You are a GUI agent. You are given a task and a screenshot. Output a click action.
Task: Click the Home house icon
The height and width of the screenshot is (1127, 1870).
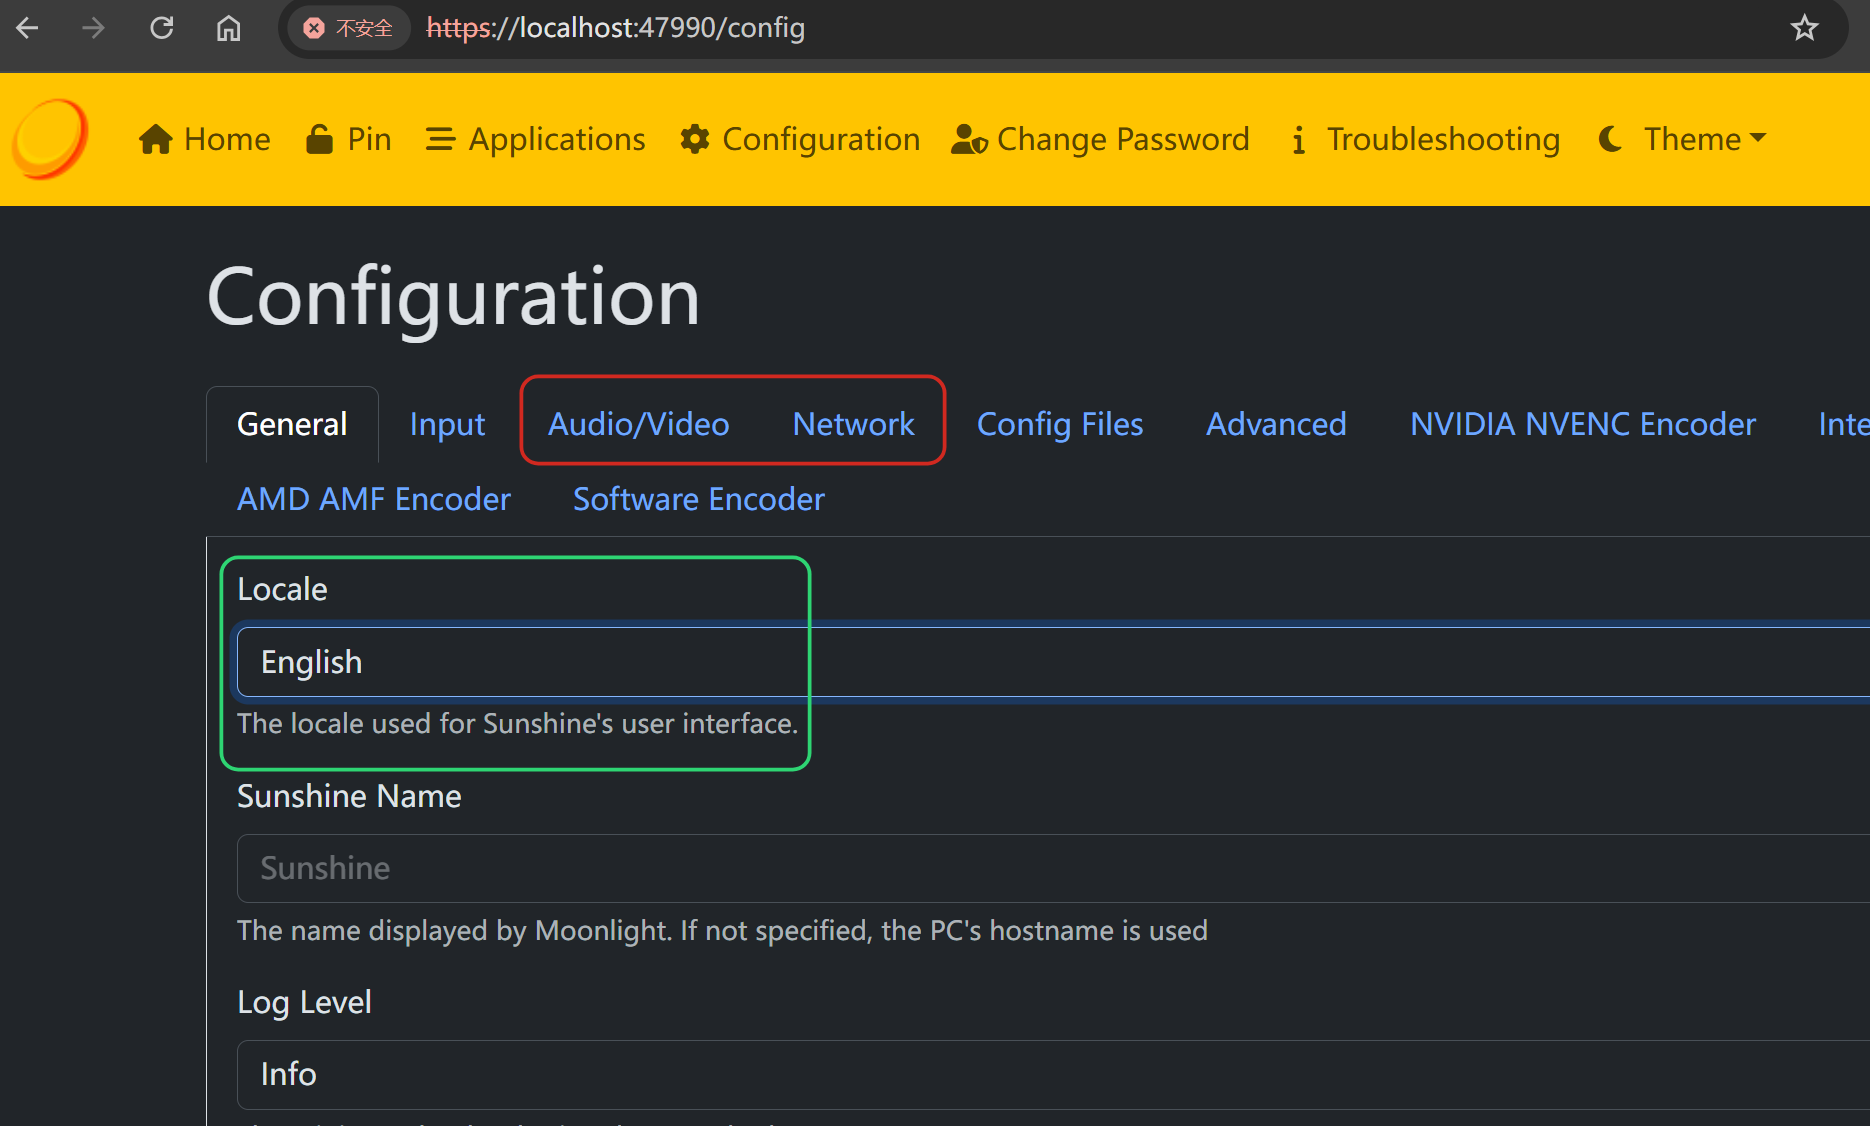[x=156, y=139]
